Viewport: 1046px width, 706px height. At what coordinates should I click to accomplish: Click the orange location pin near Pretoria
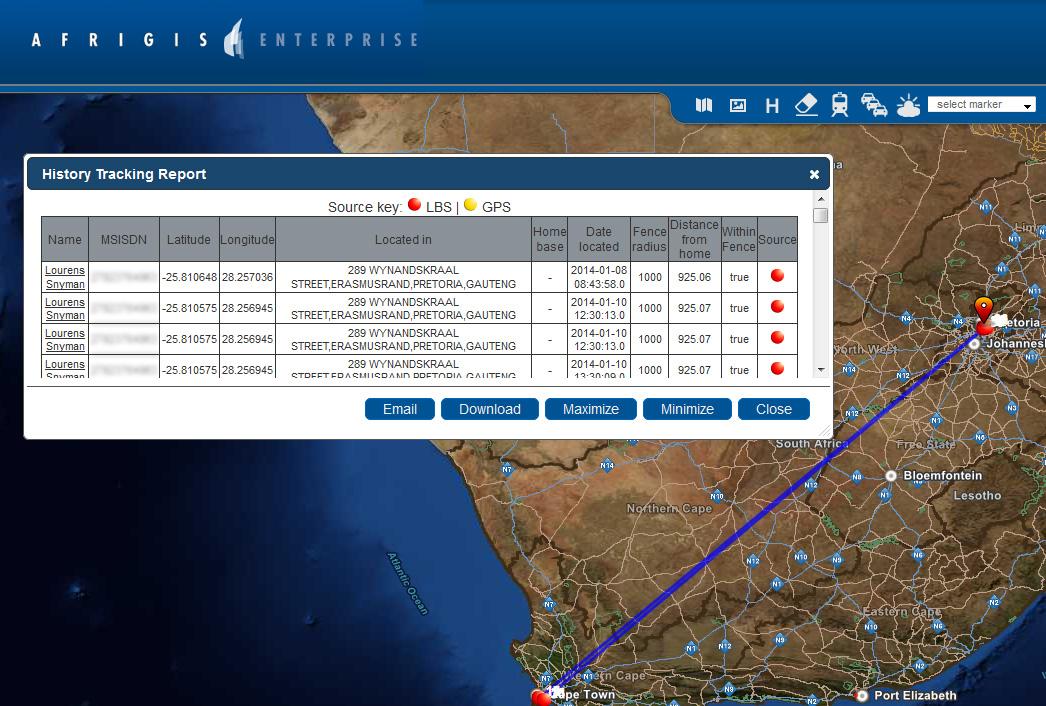click(984, 308)
